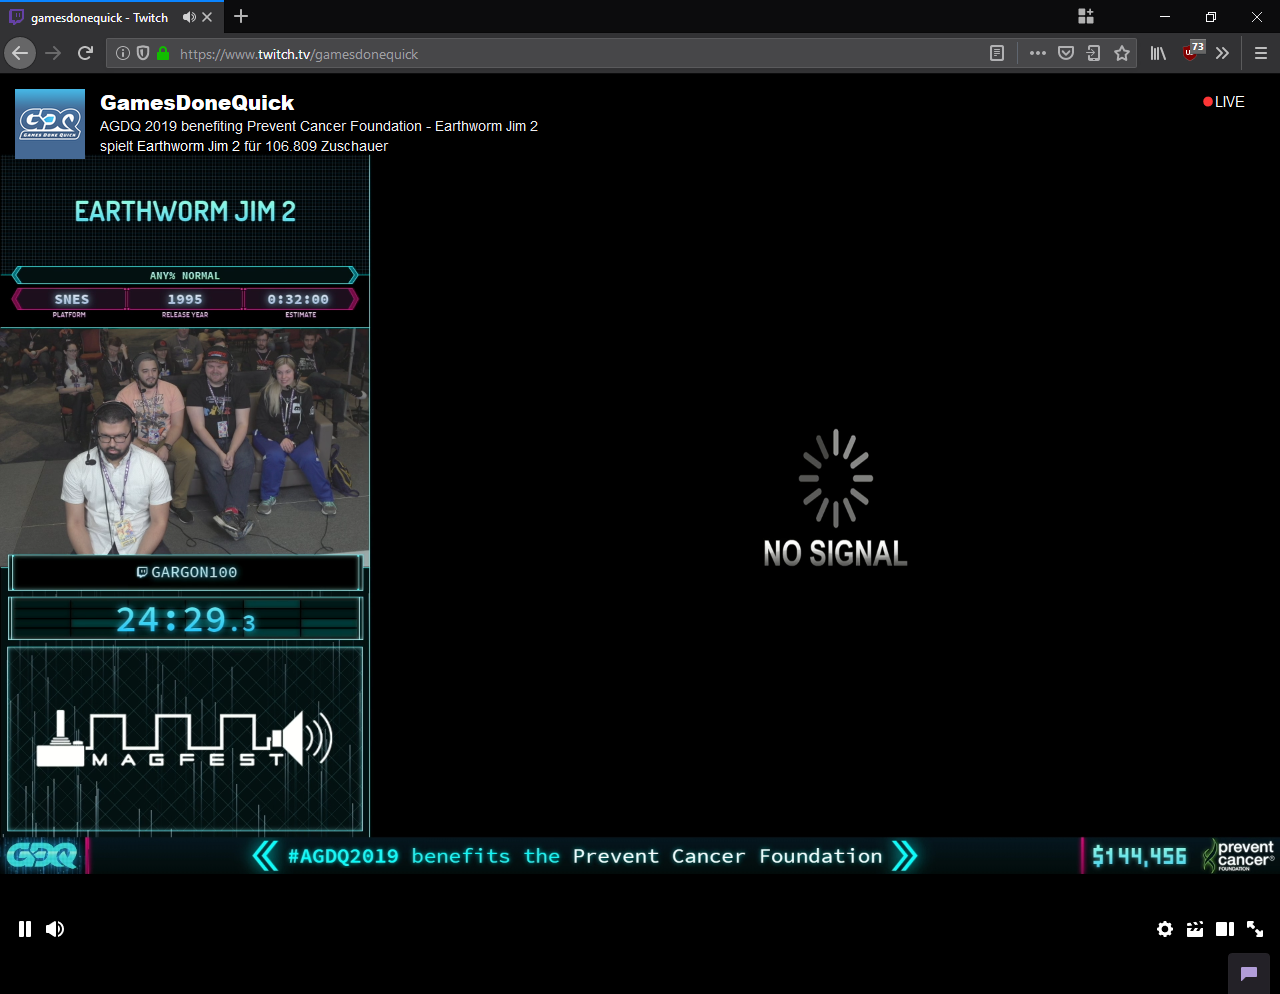Bookmark this page with the star icon
Image resolution: width=1280 pixels, height=994 pixels.
(x=1122, y=53)
